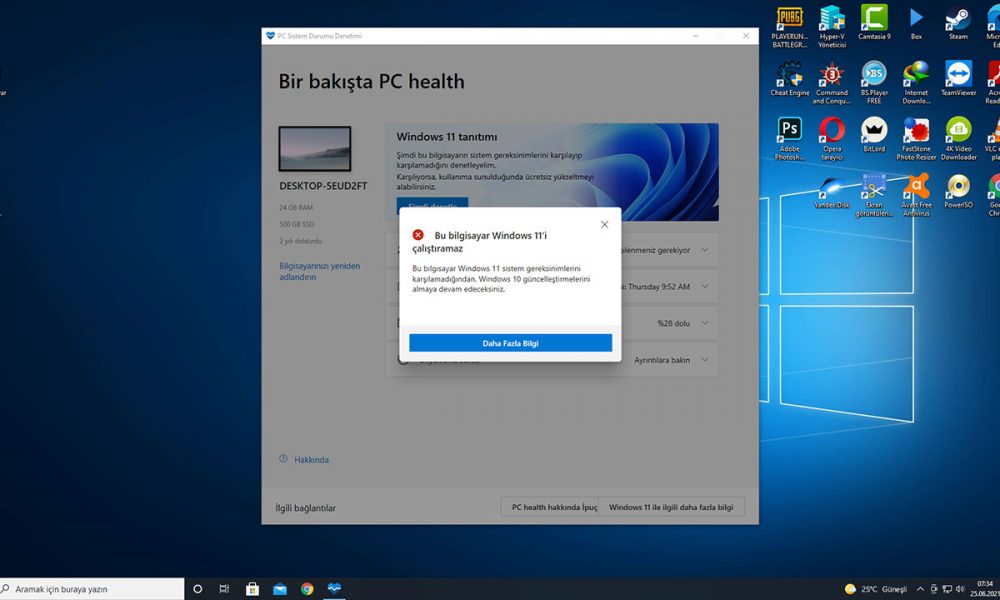This screenshot has width=1000, height=600.
Task: Open Adobe Photoshop desktop icon
Action: 791,130
